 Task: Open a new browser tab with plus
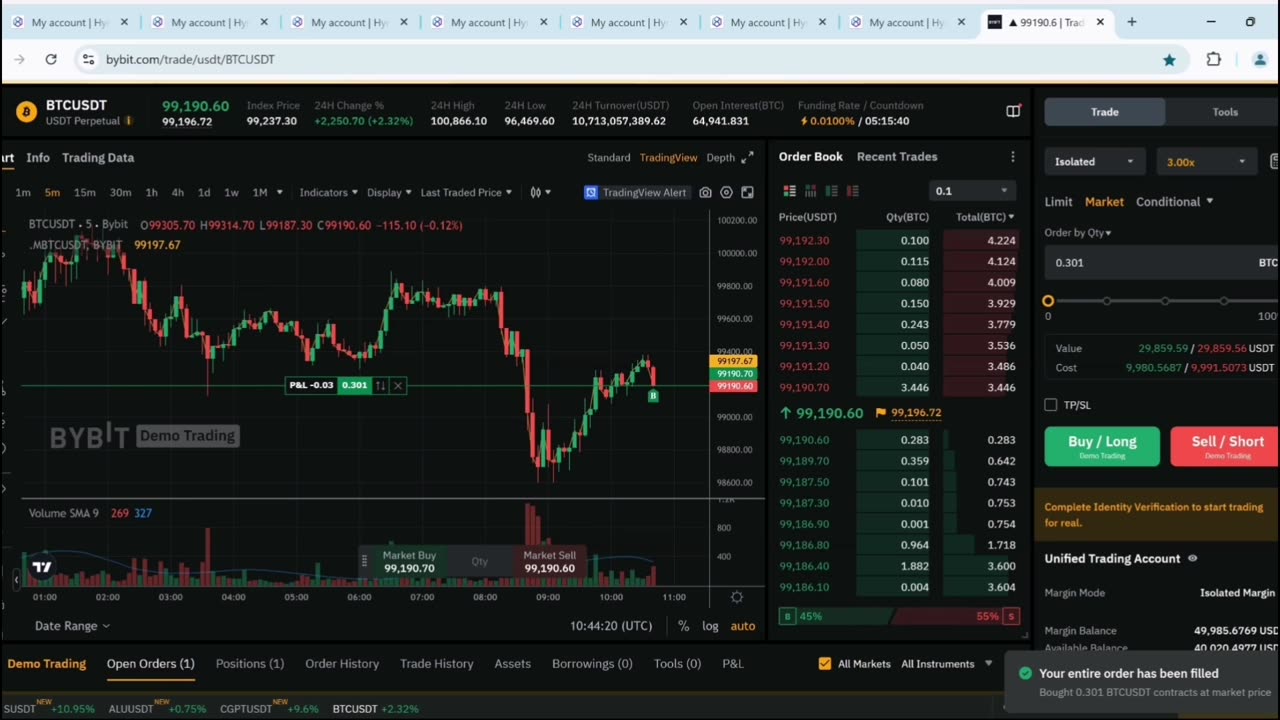1132,21
